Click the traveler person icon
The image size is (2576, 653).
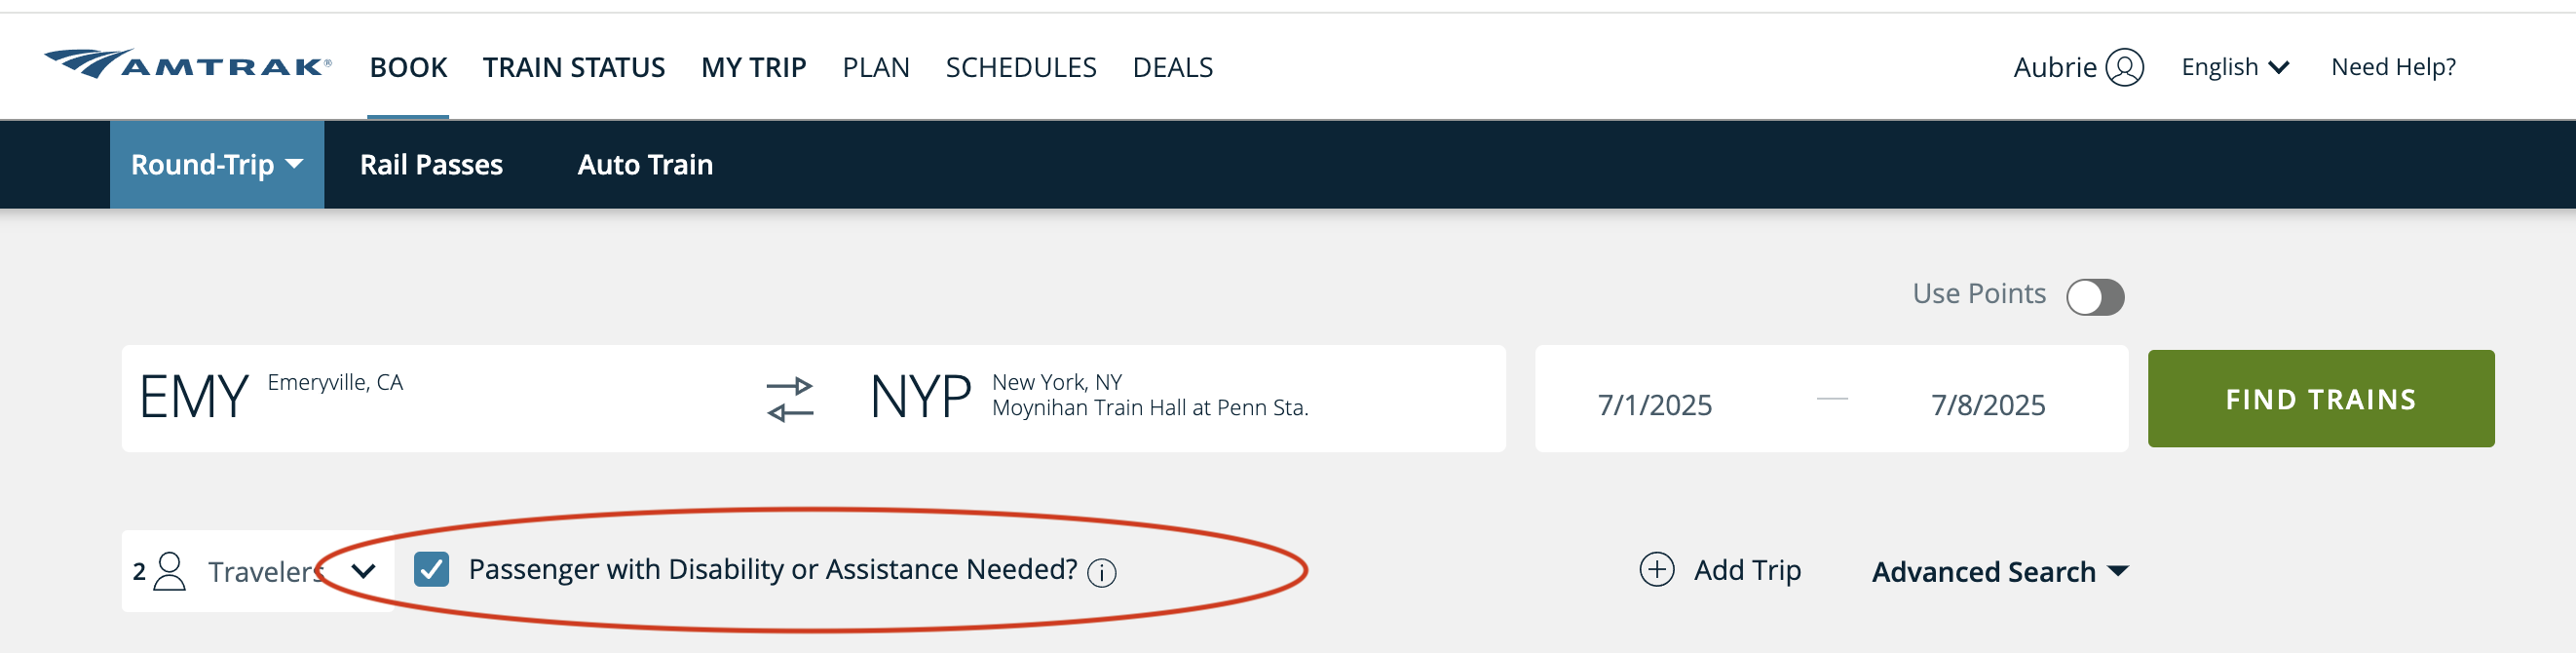tap(171, 570)
